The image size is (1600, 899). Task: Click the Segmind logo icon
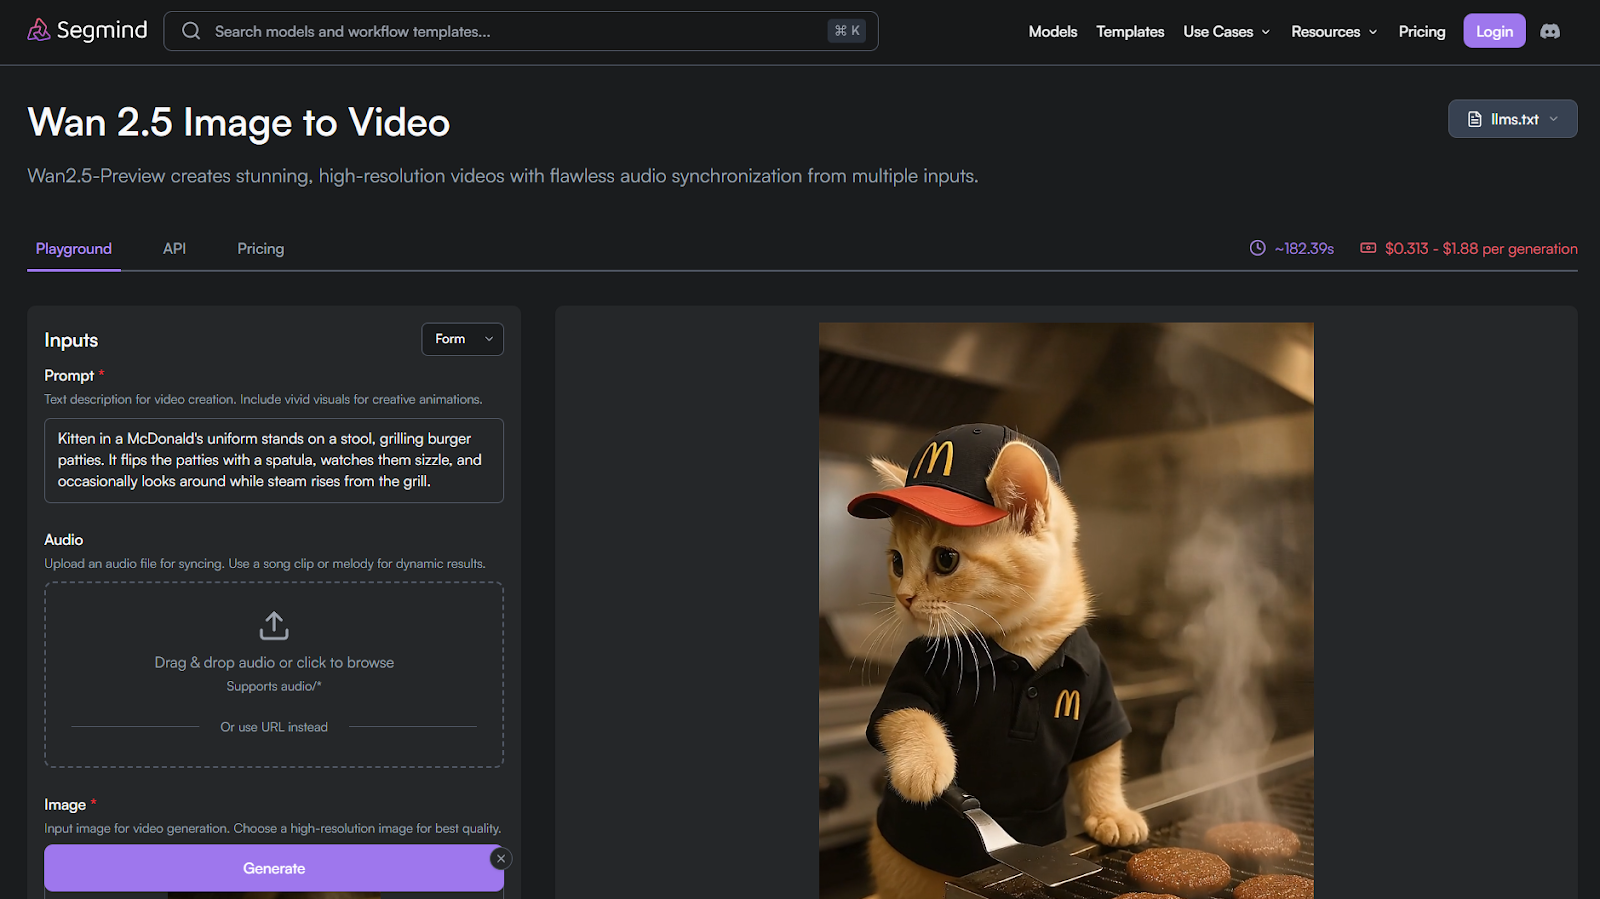(x=39, y=30)
